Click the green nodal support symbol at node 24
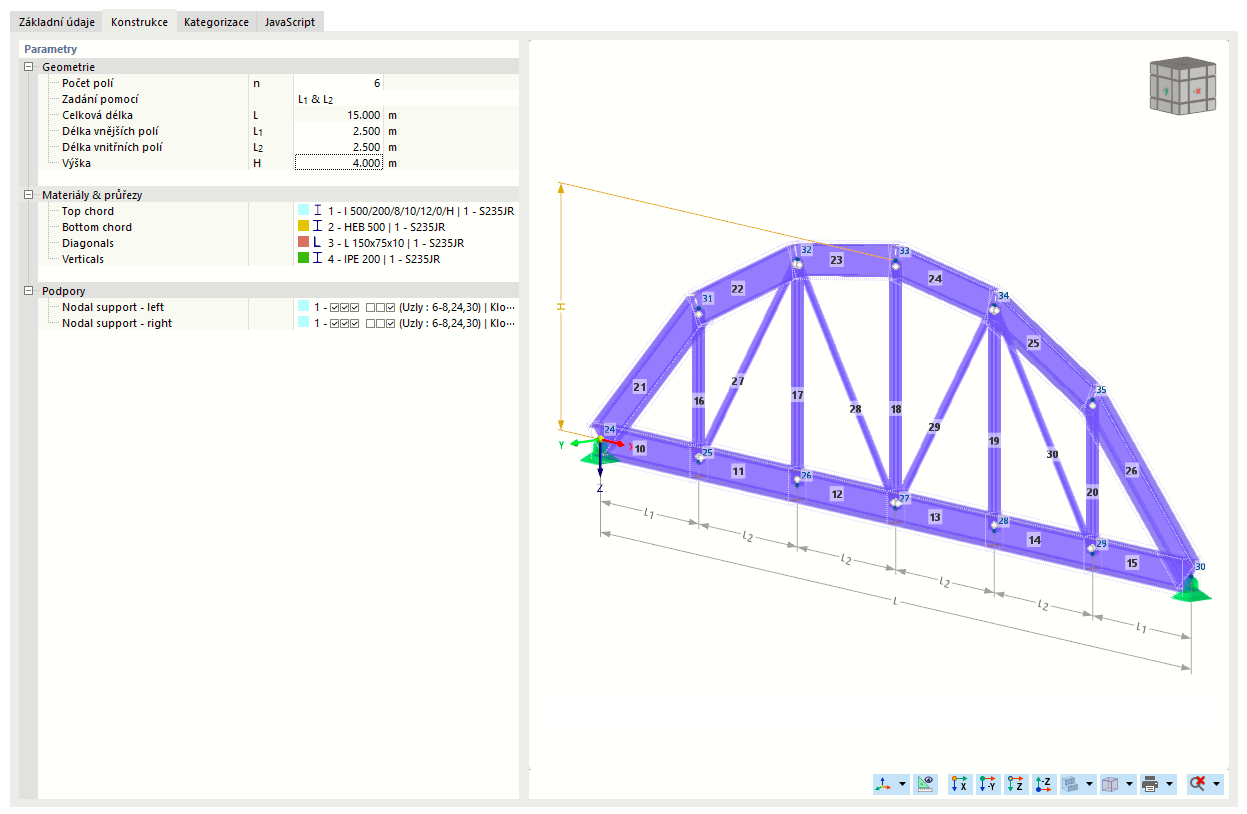 (598, 455)
